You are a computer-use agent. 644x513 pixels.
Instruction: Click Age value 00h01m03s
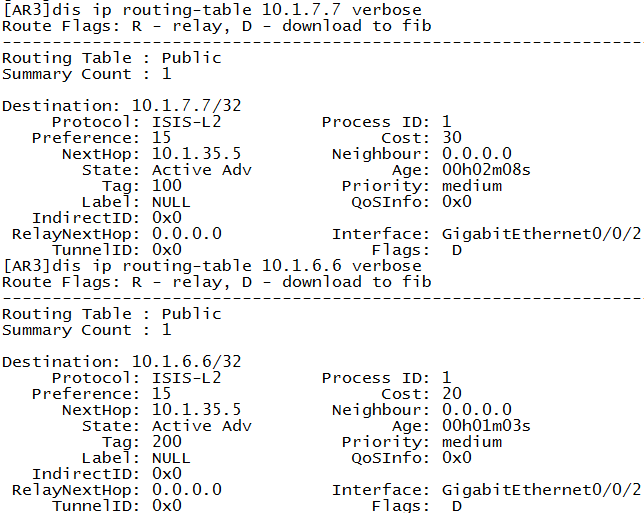[x=486, y=426]
